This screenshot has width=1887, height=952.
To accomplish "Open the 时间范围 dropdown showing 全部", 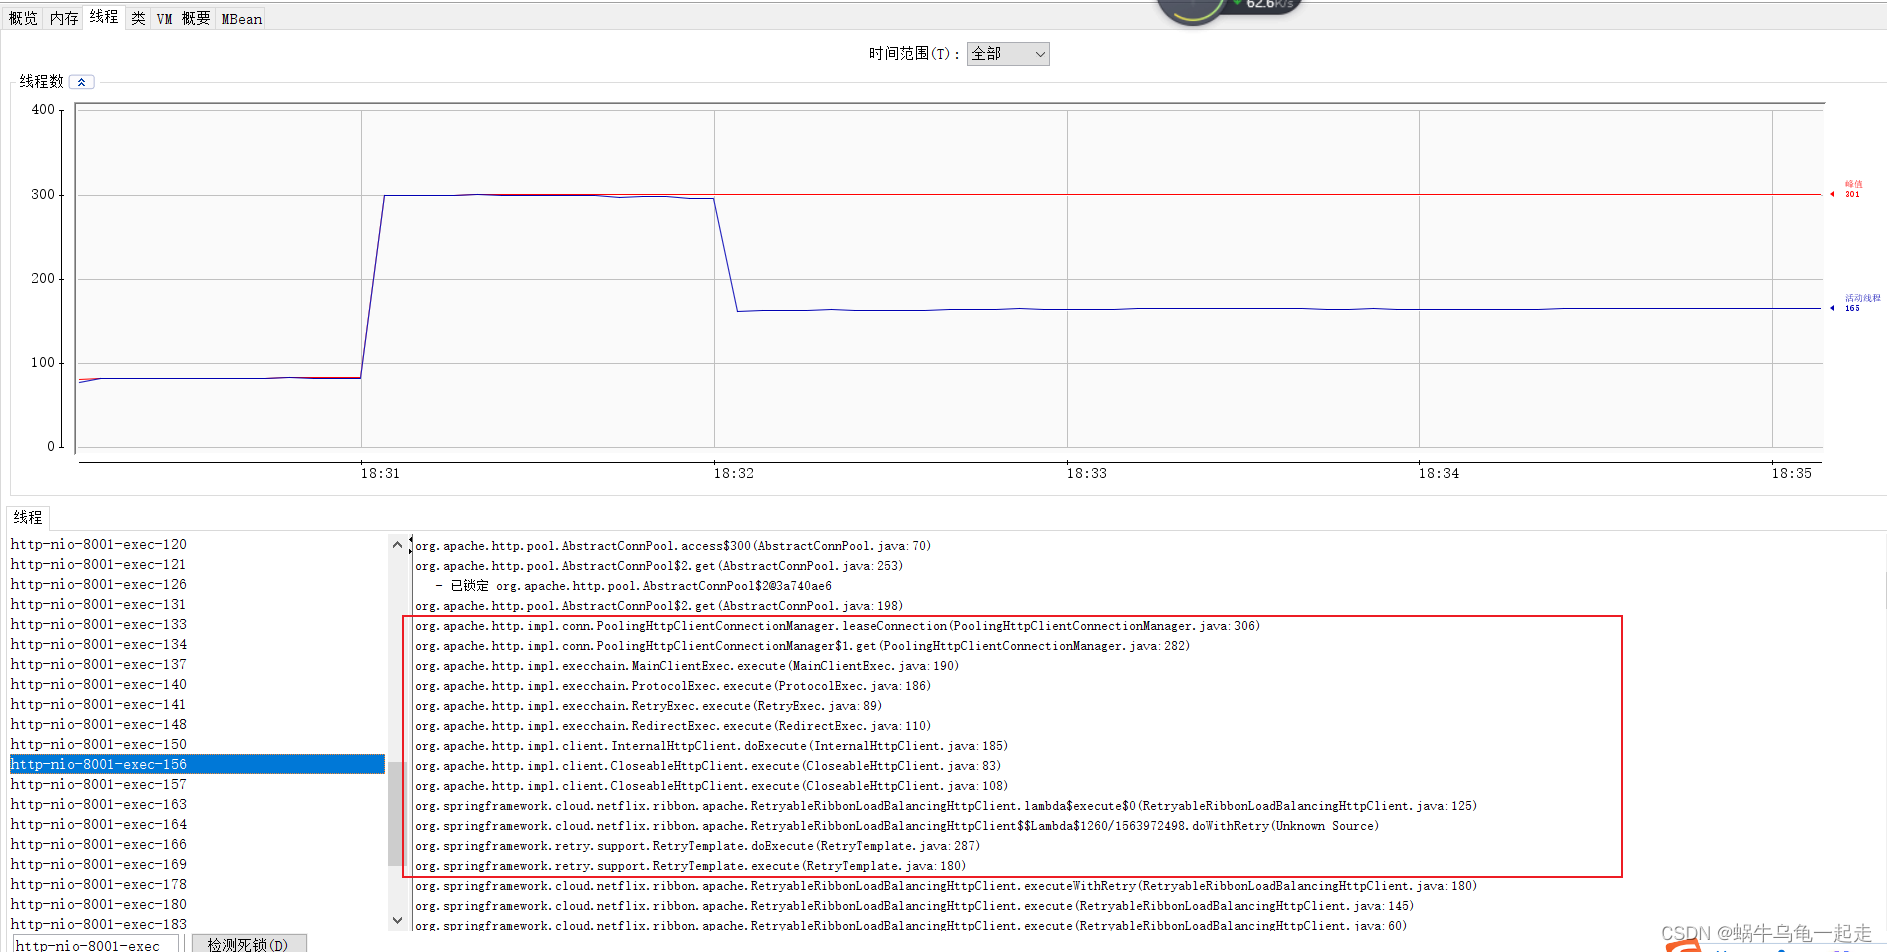I will pyautogui.click(x=1008, y=54).
